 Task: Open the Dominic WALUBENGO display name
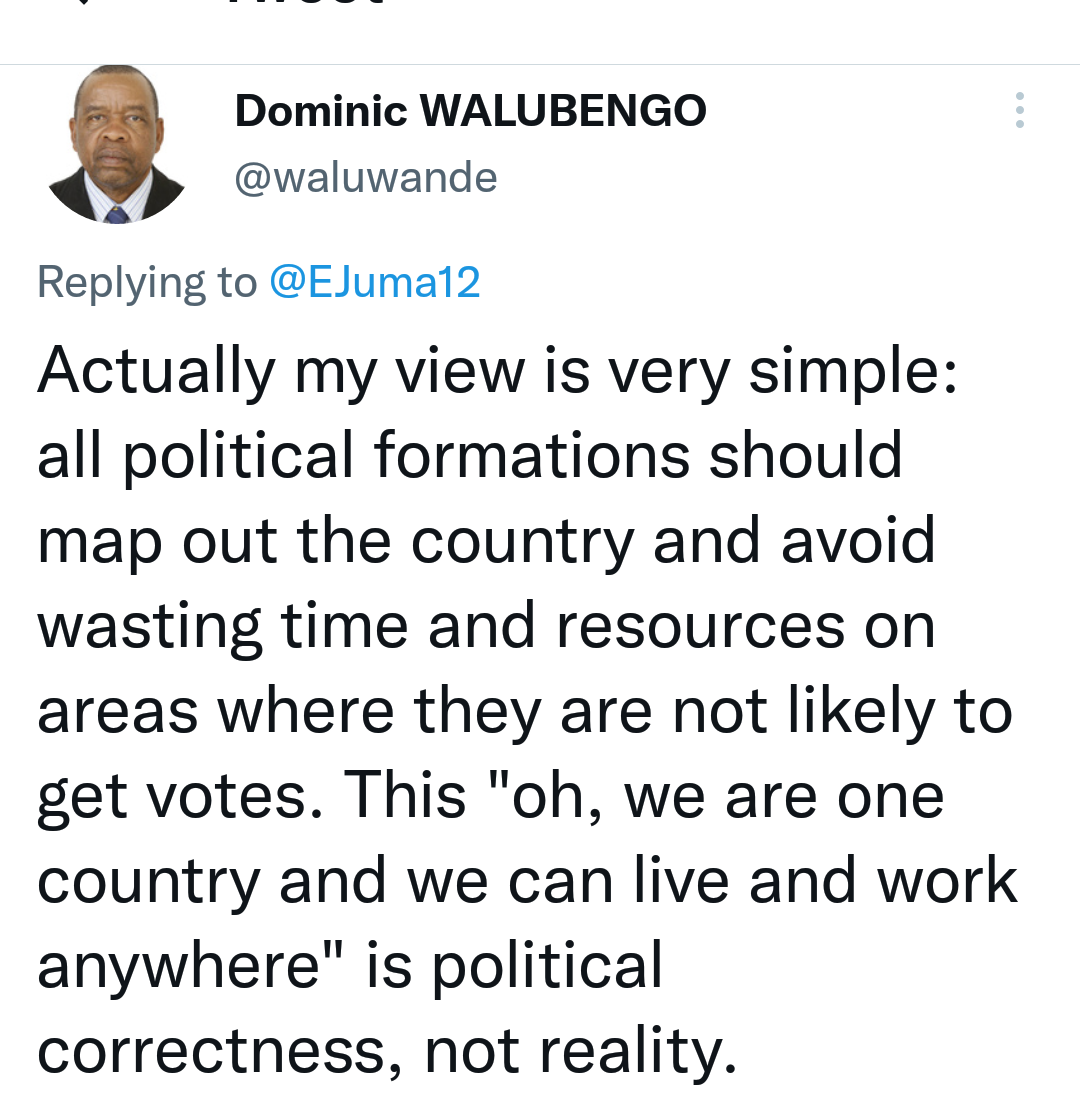[470, 111]
